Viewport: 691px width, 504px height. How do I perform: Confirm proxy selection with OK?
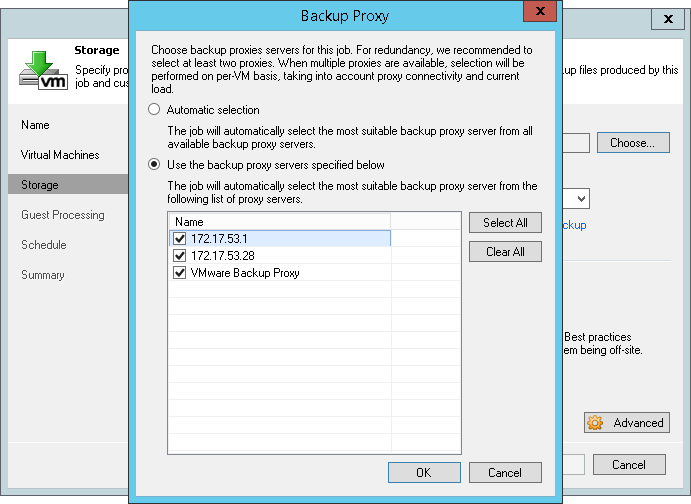(424, 473)
